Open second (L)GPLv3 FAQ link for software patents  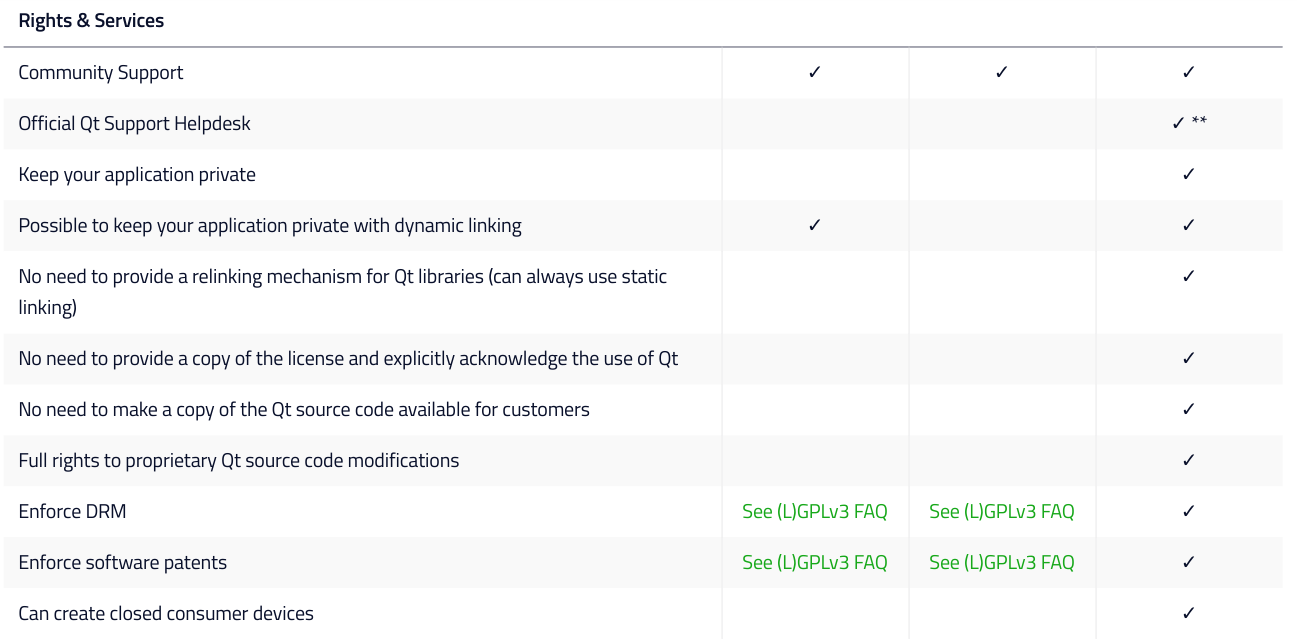[1002, 563]
